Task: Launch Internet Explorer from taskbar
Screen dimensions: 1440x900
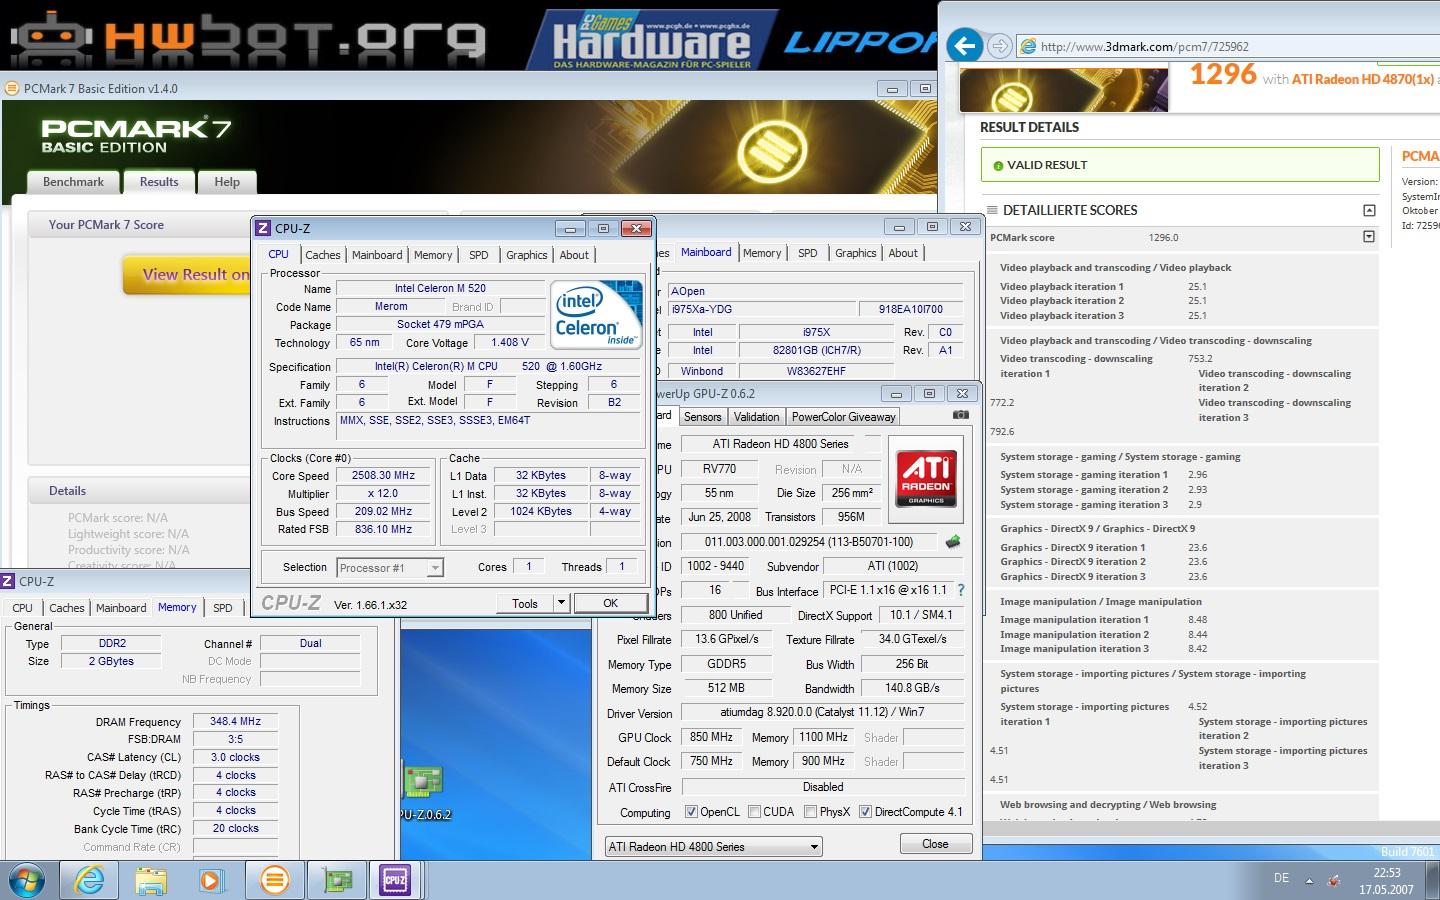Action: [90, 880]
